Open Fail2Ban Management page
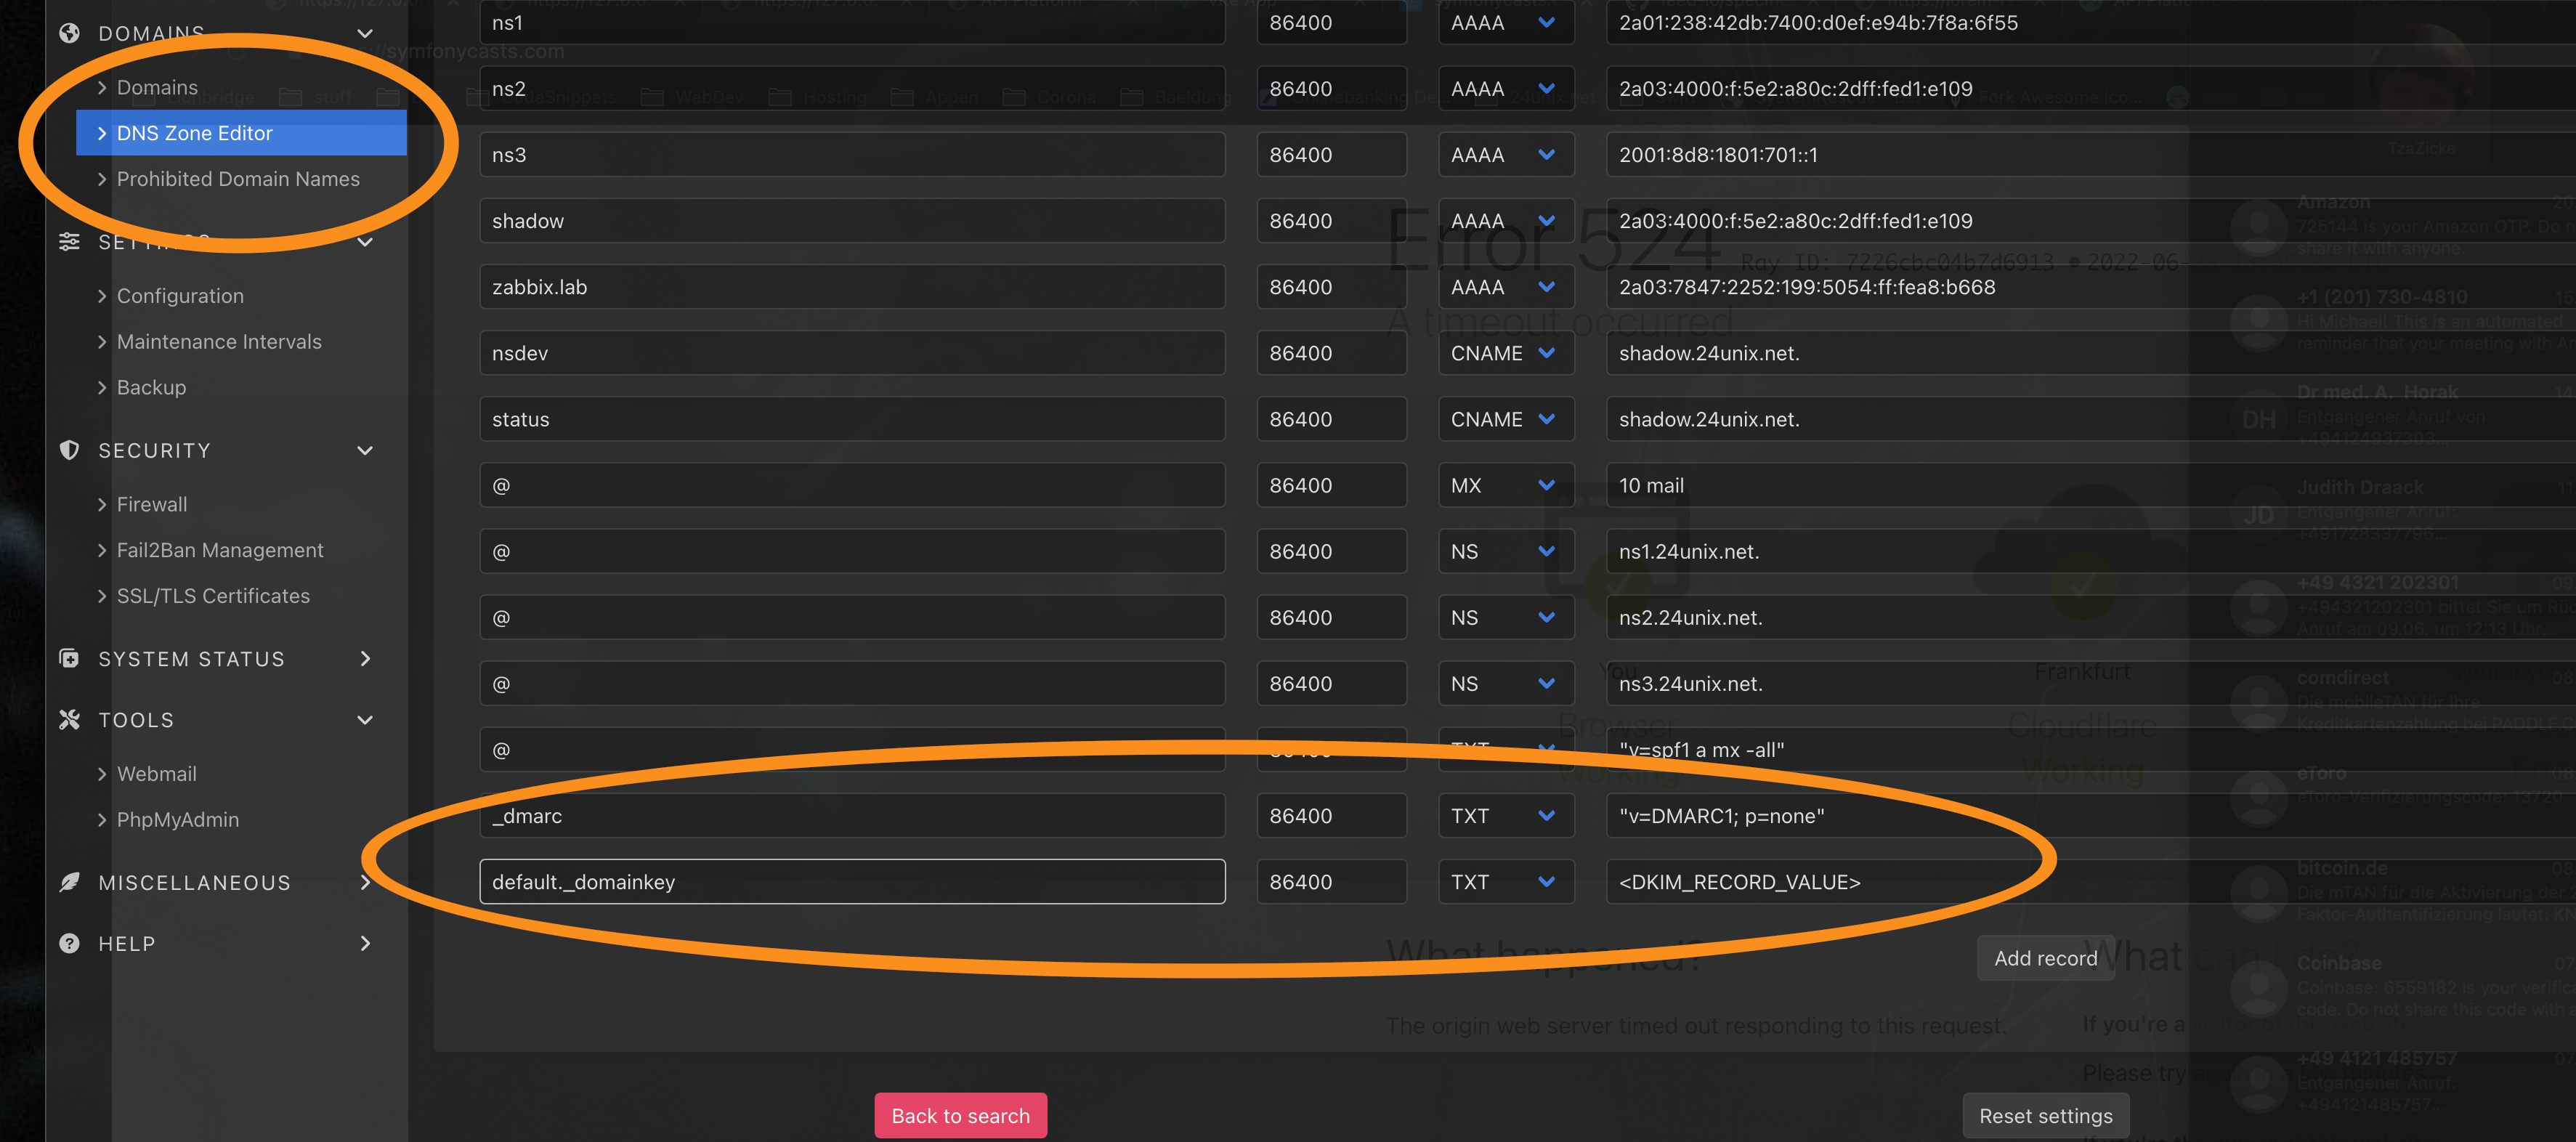2576x1142 pixels. pos(220,550)
